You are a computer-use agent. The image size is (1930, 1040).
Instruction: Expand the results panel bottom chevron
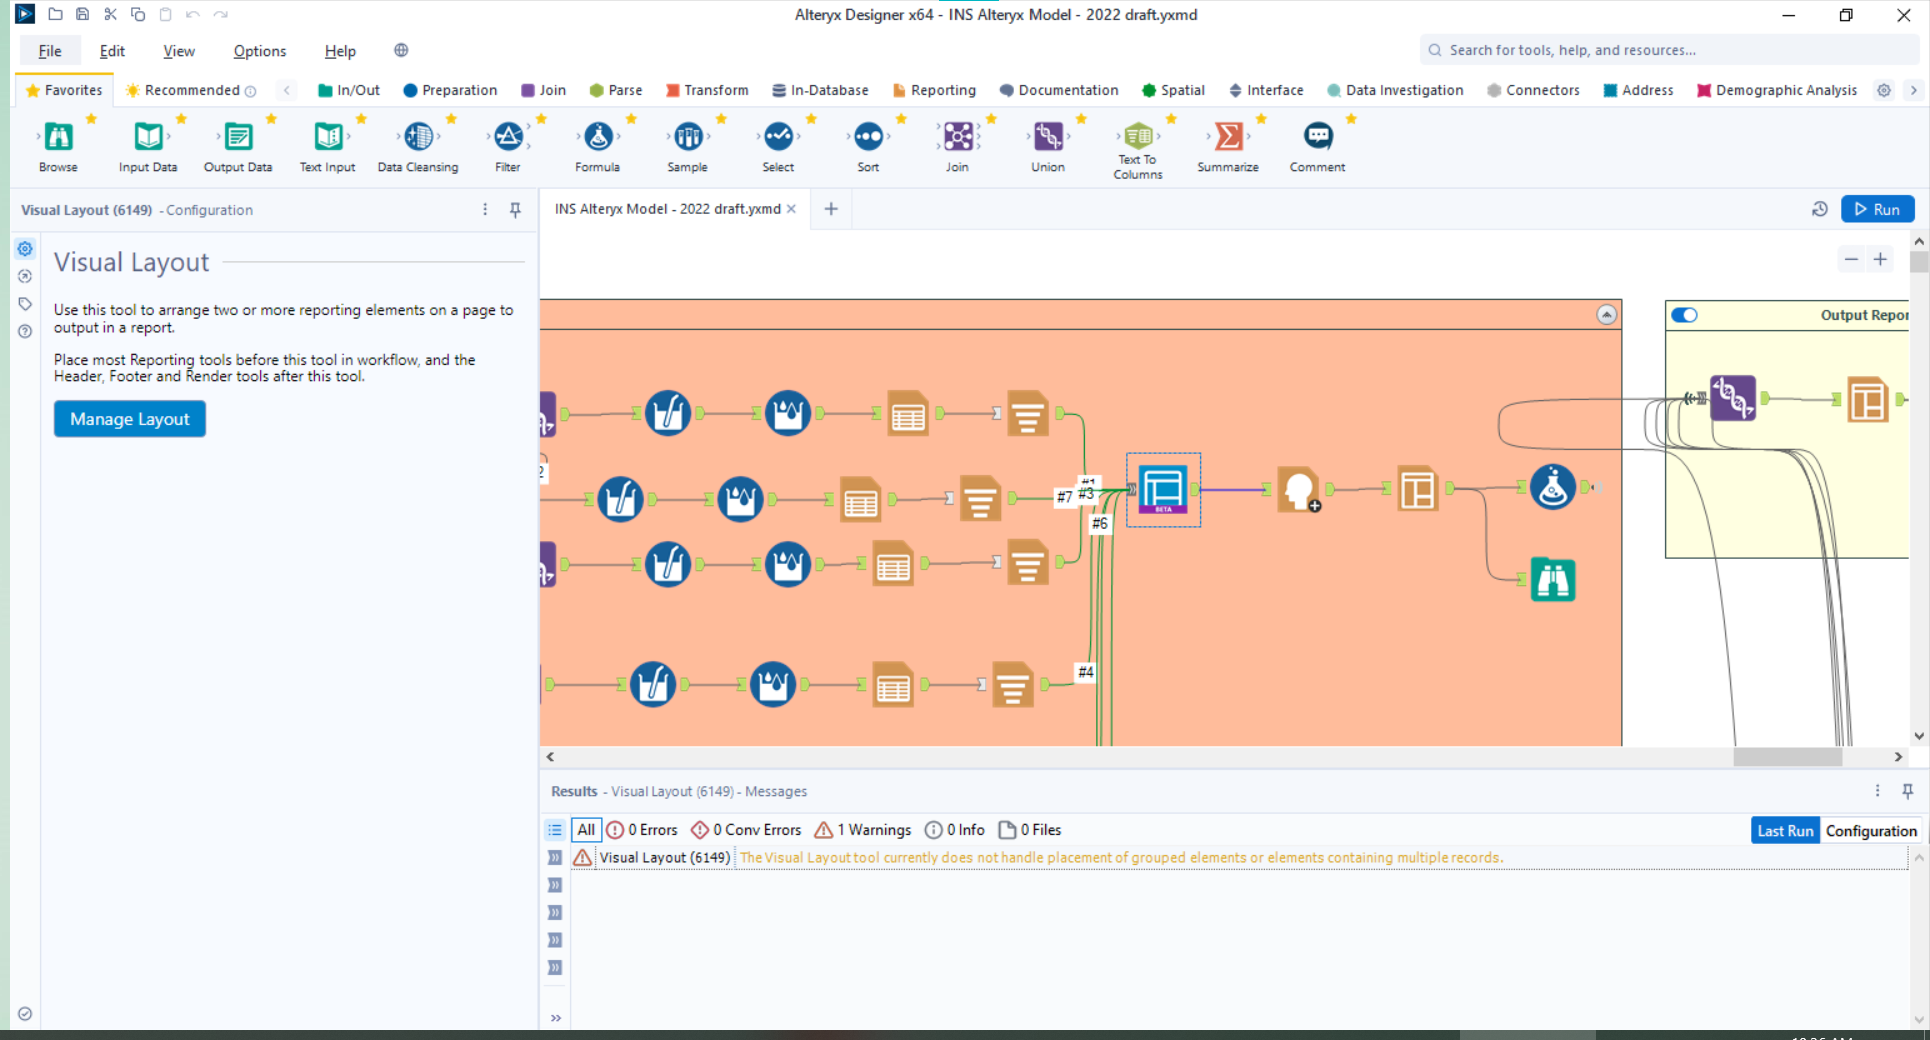pyautogui.click(x=556, y=1018)
